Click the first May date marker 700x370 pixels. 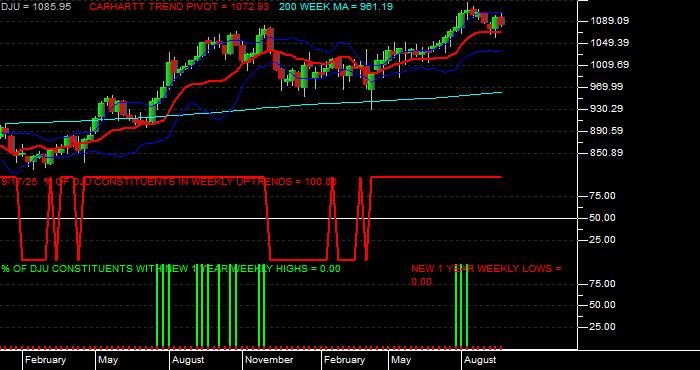[x=108, y=360]
